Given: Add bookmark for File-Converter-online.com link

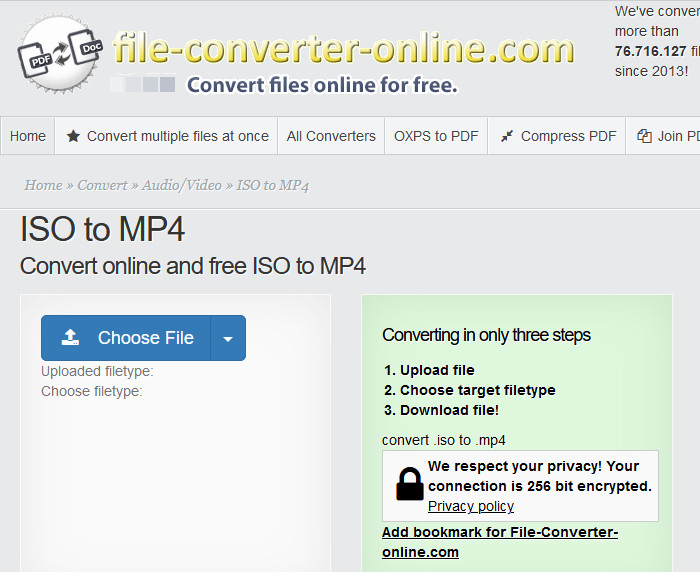Looking at the screenshot, I should [x=500, y=542].
